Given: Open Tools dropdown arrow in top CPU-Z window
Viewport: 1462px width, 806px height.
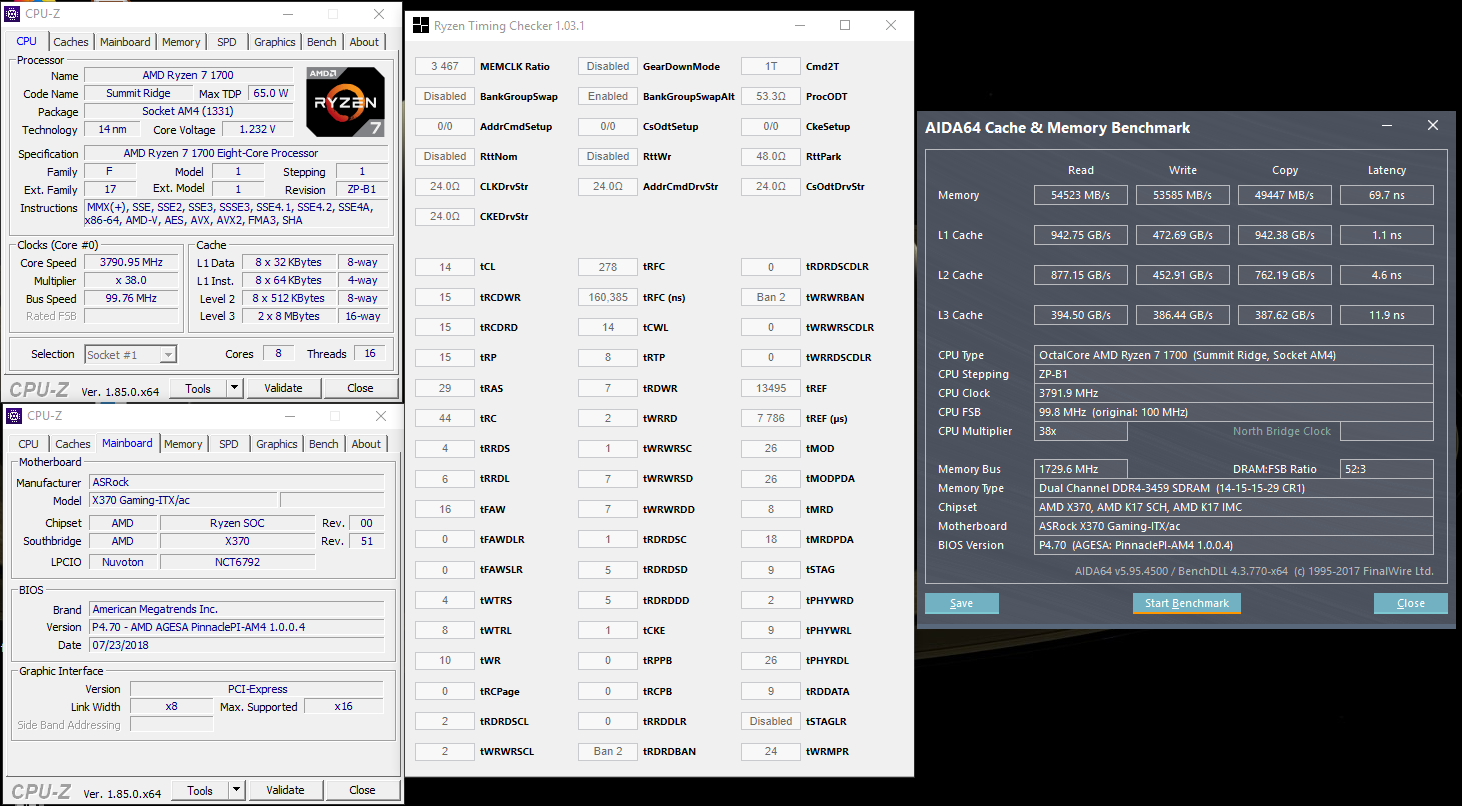Looking at the screenshot, I should (234, 388).
